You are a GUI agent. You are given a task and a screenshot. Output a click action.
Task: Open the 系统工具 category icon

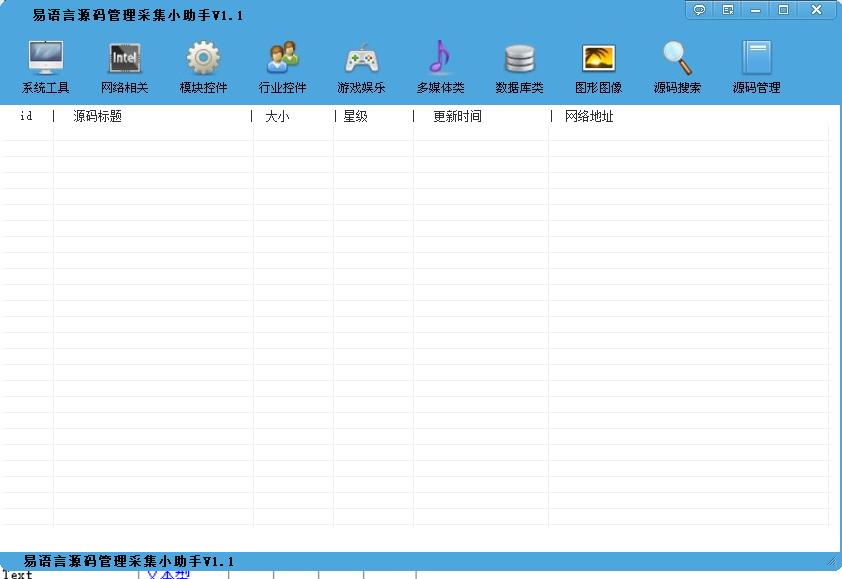(46, 57)
